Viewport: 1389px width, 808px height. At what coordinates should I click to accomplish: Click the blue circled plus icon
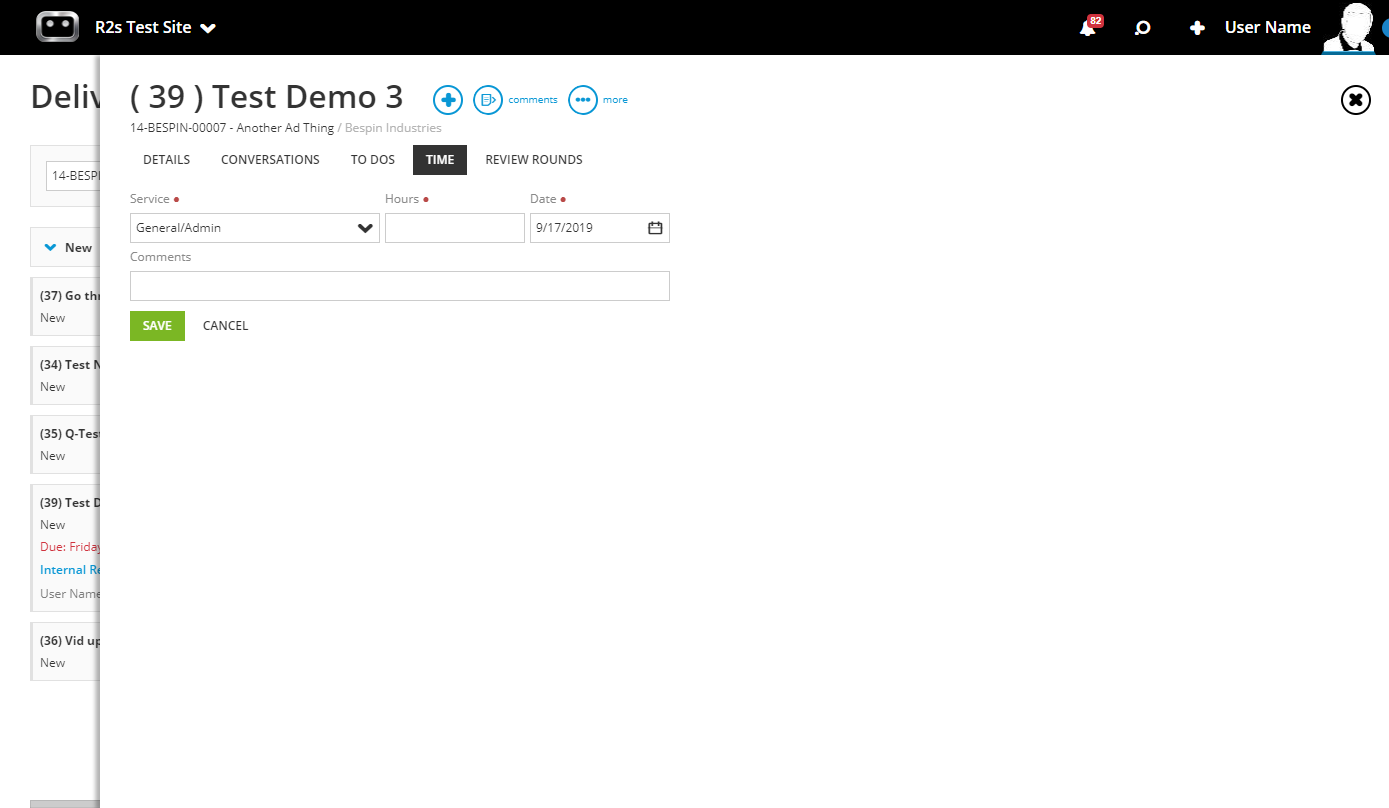click(x=448, y=100)
